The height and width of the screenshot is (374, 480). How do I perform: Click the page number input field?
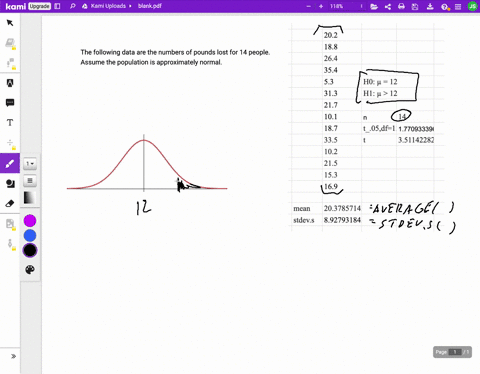click(455, 352)
